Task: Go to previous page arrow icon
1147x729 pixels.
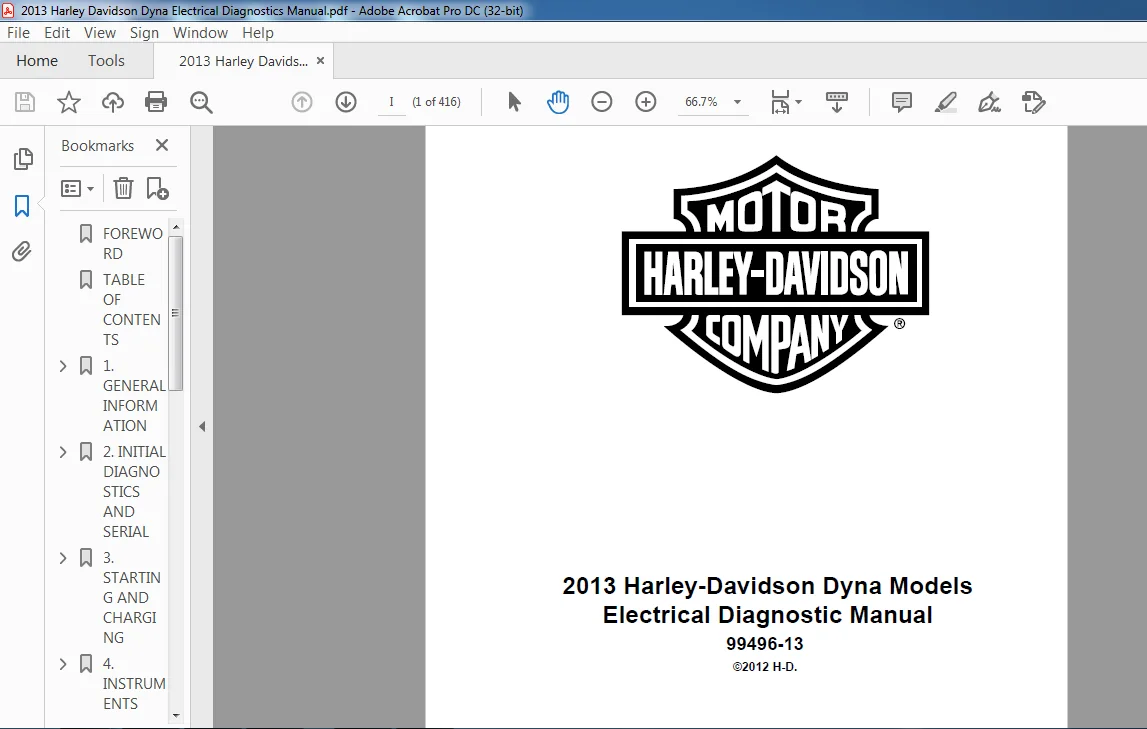Action: tap(301, 102)
